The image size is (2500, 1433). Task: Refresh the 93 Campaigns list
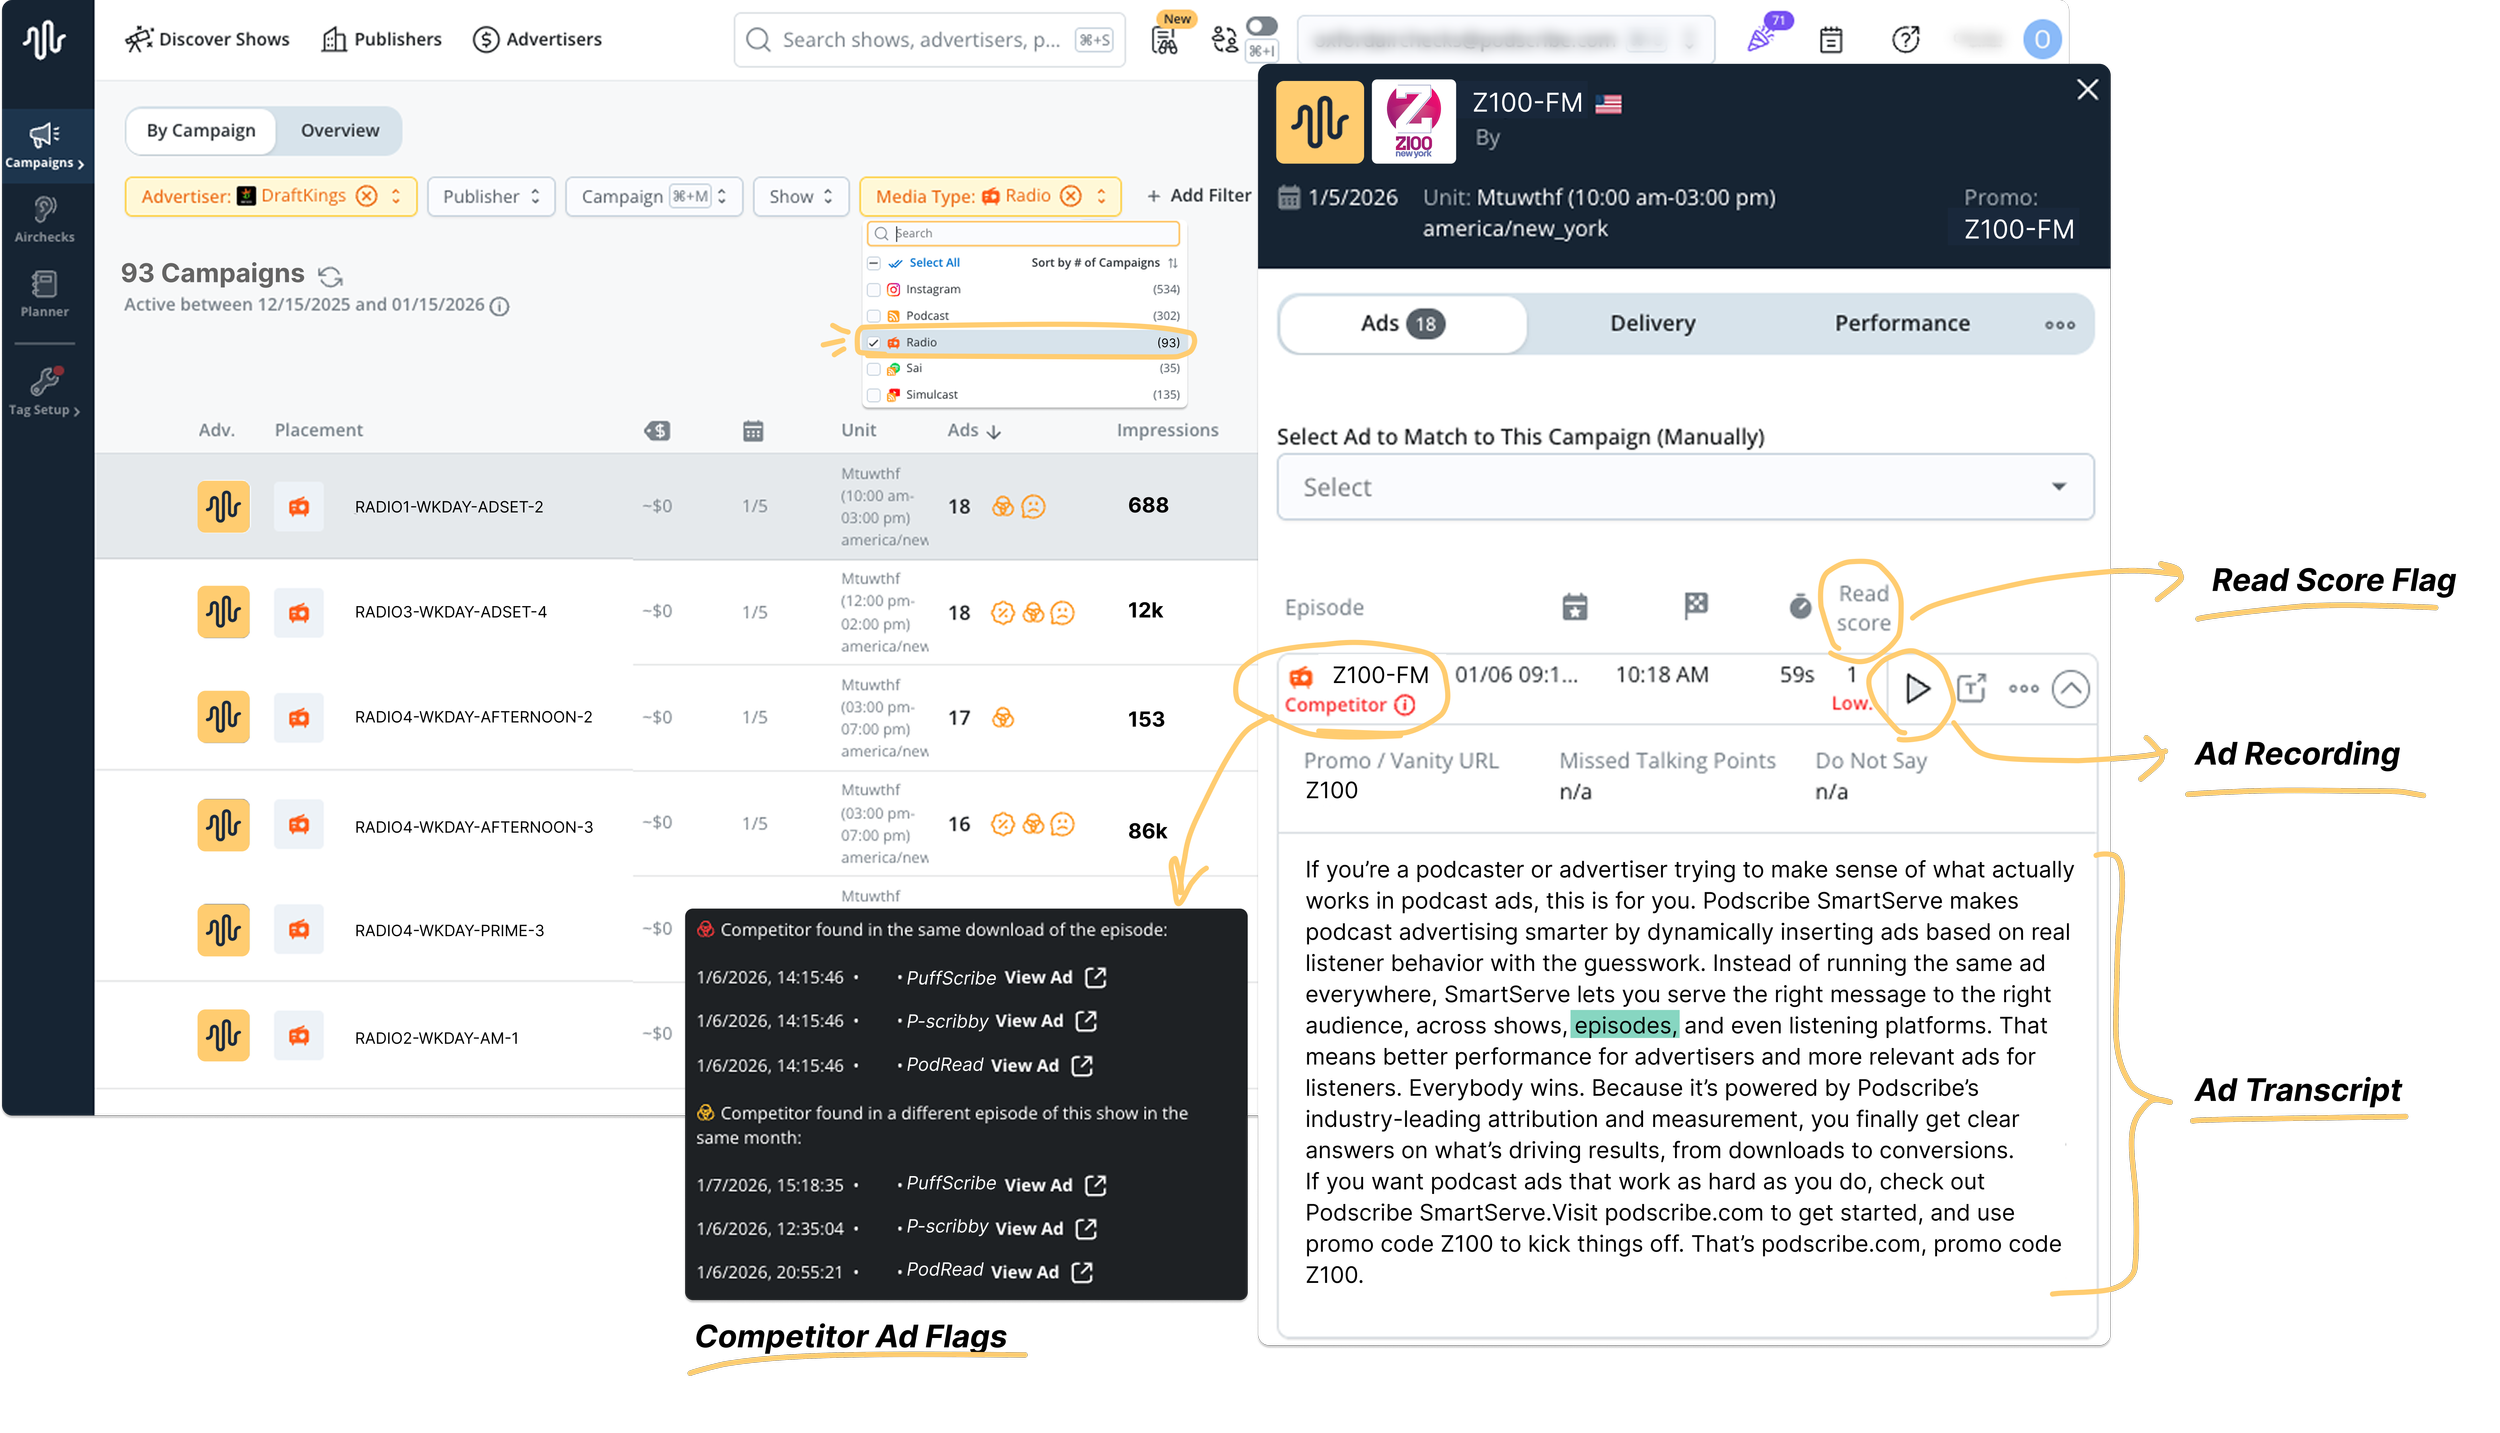coord(330,276)
